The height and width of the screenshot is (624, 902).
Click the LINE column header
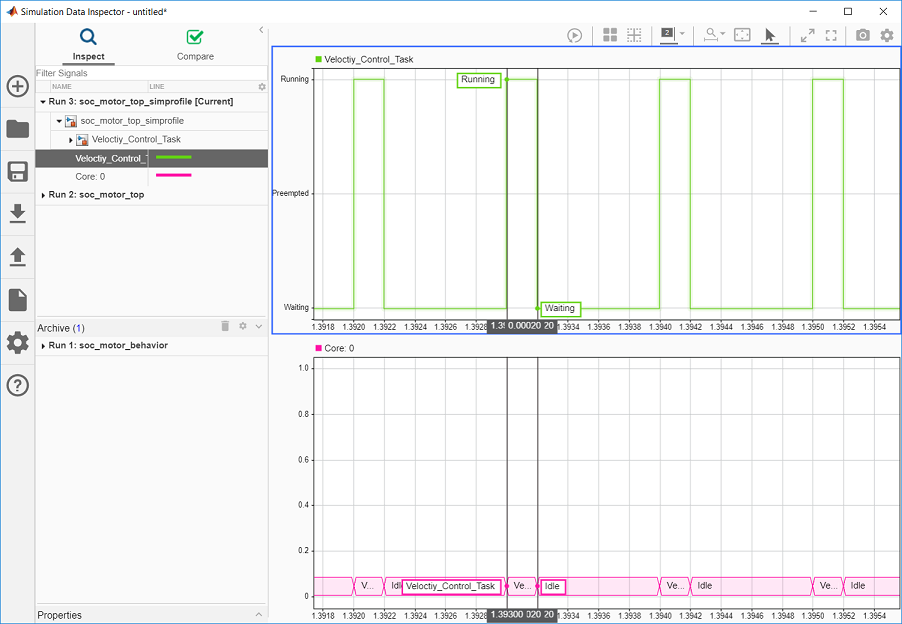point(157,87)
